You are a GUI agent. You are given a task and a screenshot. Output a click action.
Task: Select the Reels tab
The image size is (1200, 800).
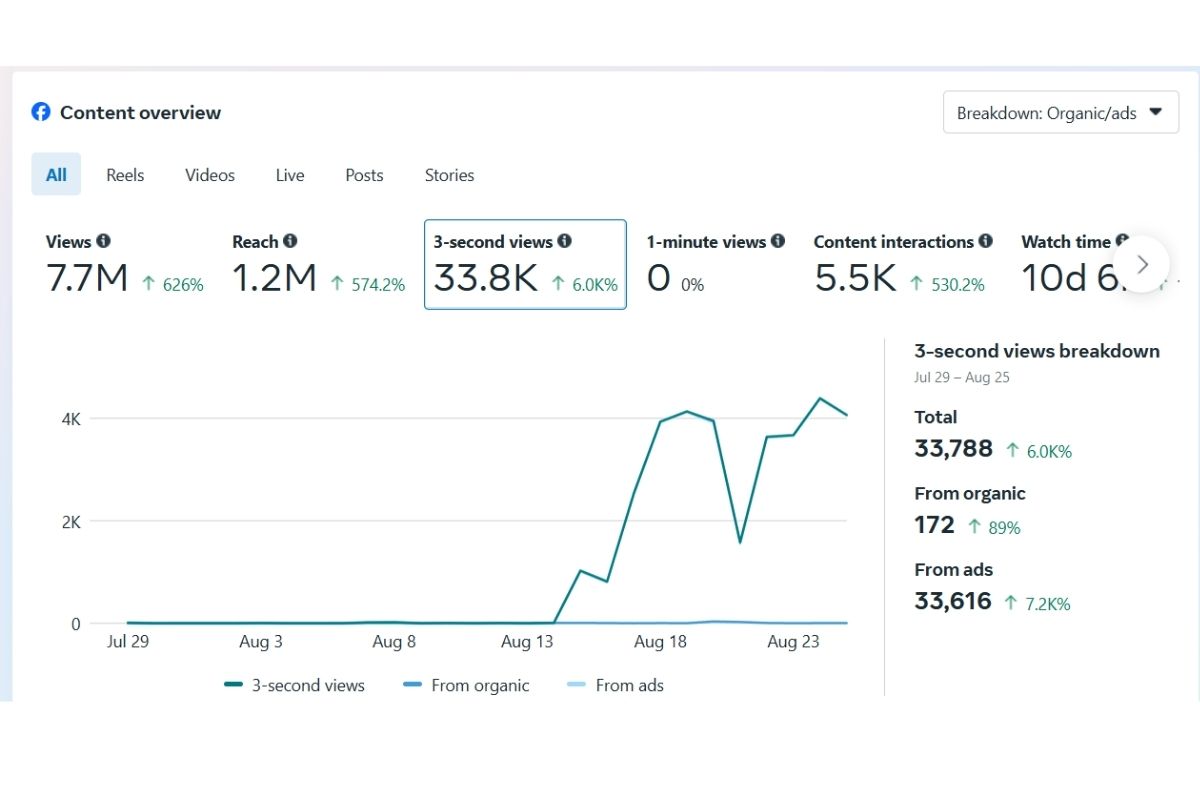pos(125,175)
